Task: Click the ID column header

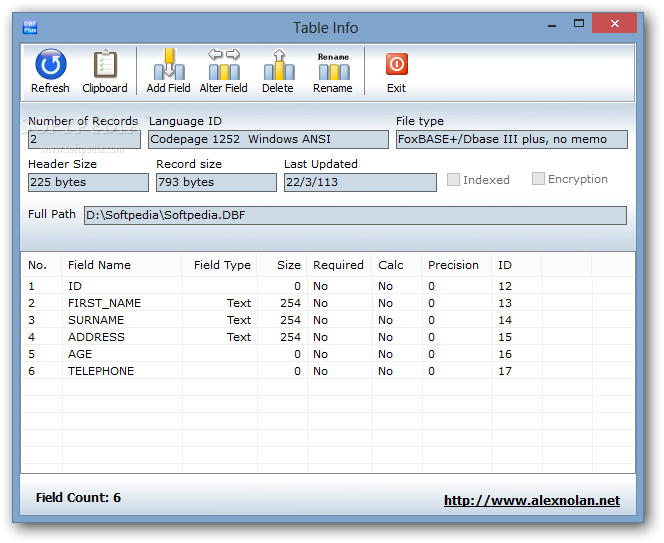Action: tap(516, 265)
